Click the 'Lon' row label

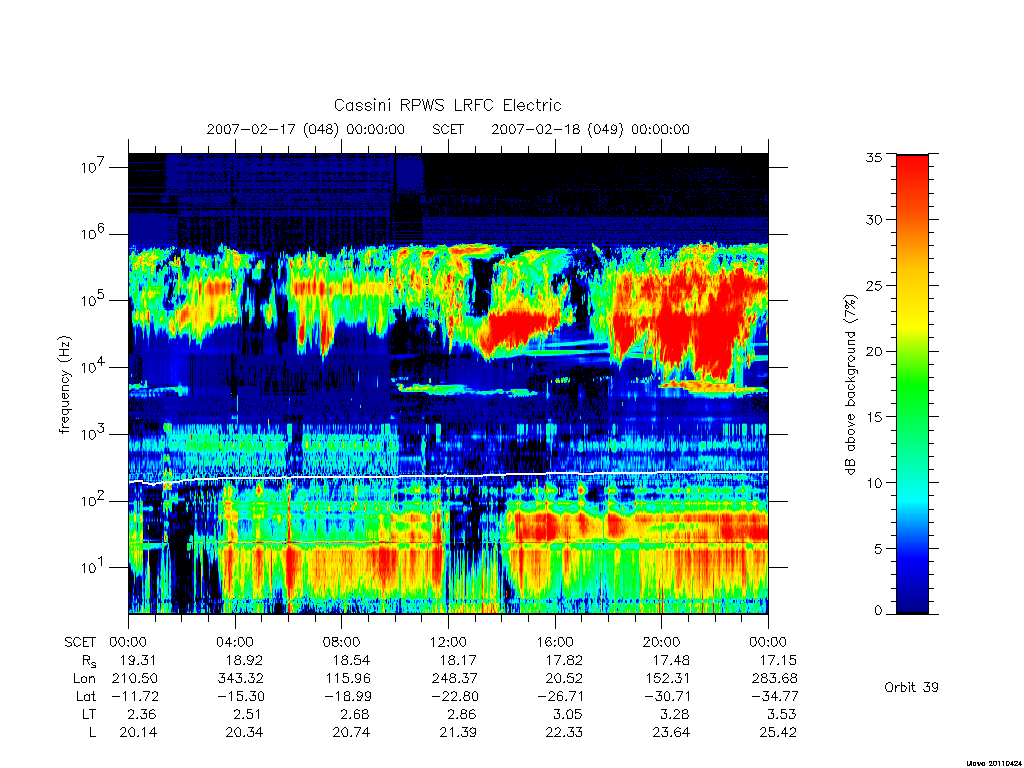84,679
